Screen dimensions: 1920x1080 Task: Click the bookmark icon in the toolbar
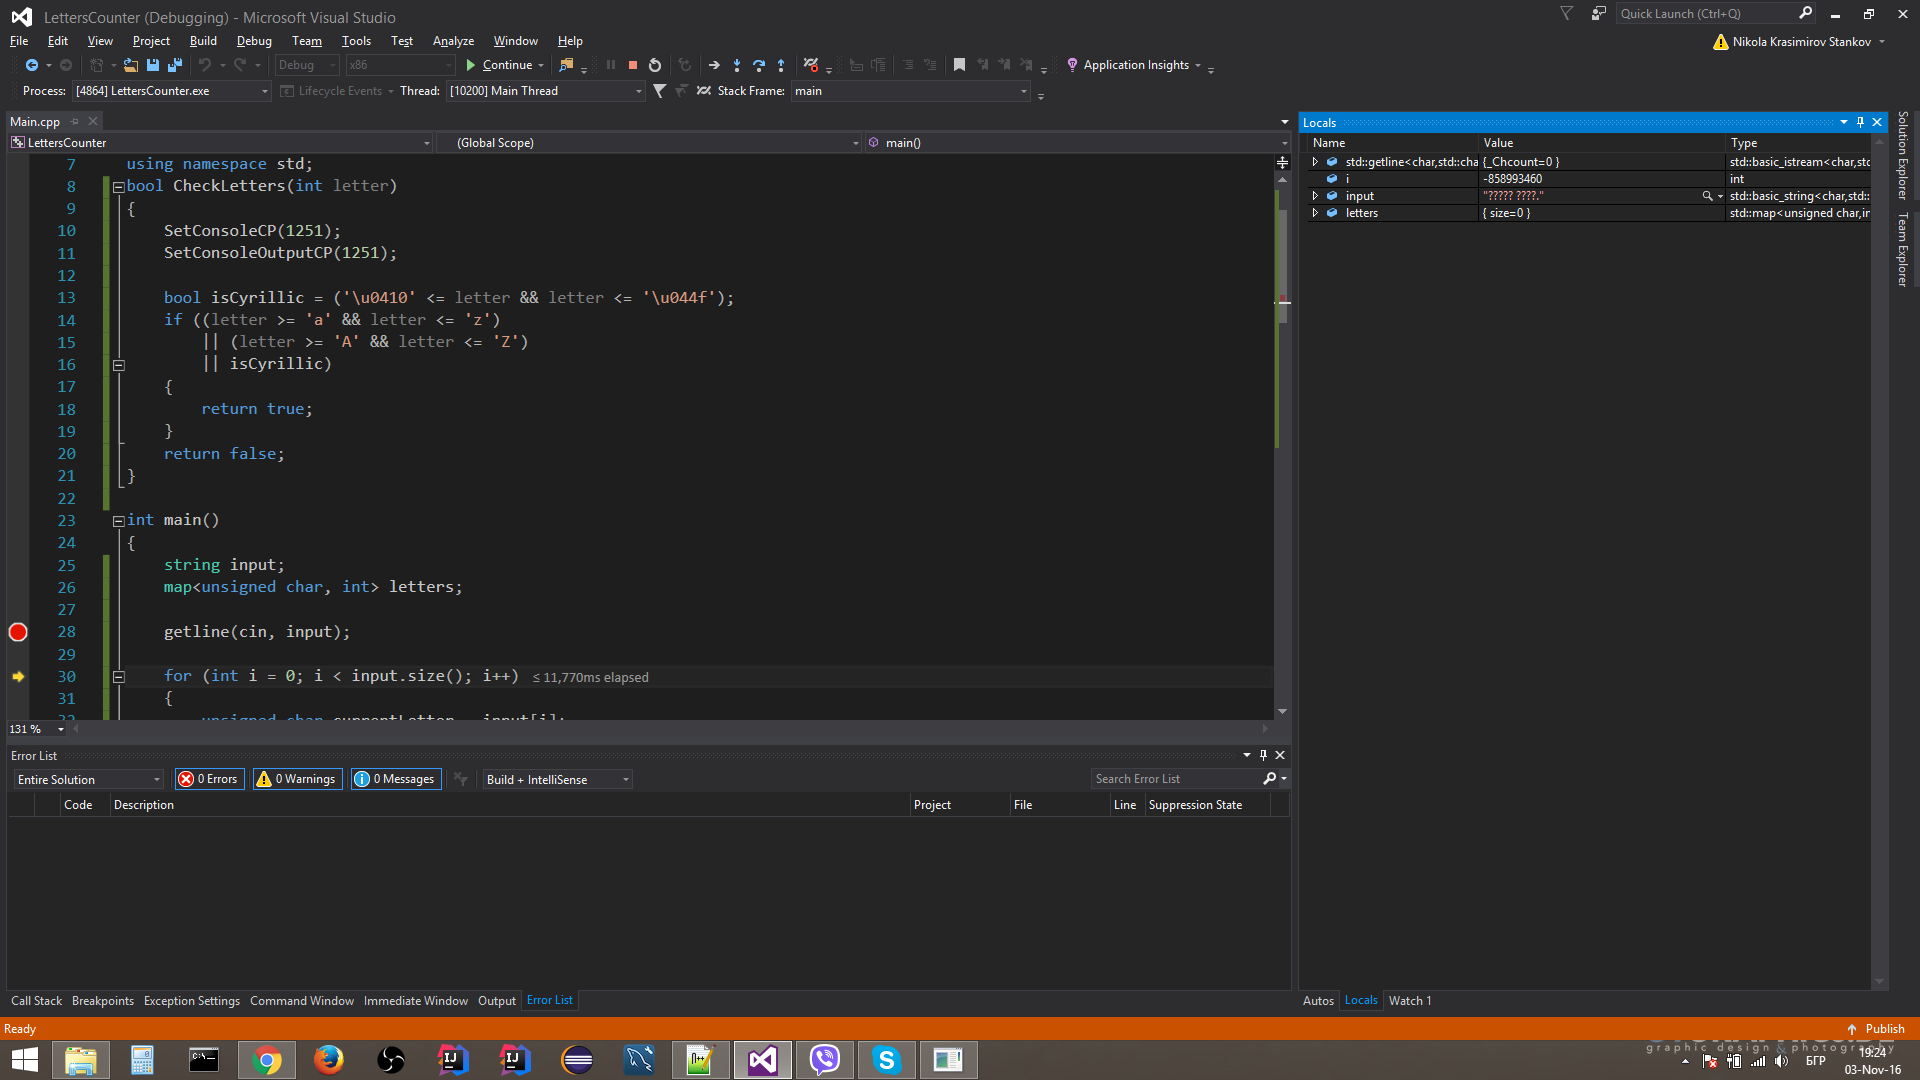tap(959, 65)
